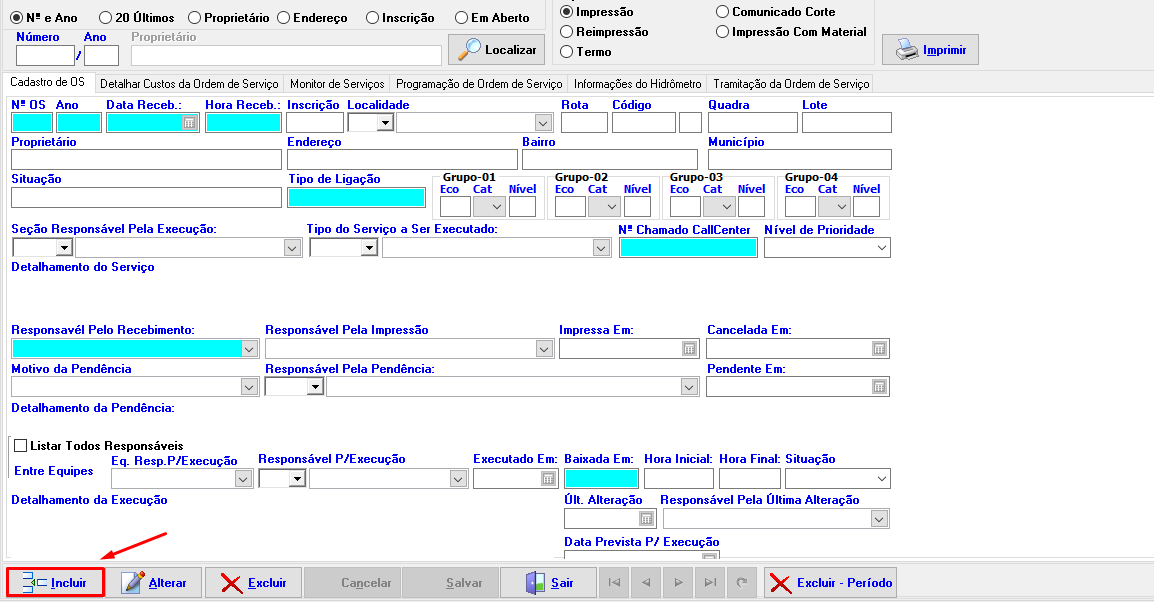Click the Excluir - Período button
Screen dimensions: 1154x602
830,582
